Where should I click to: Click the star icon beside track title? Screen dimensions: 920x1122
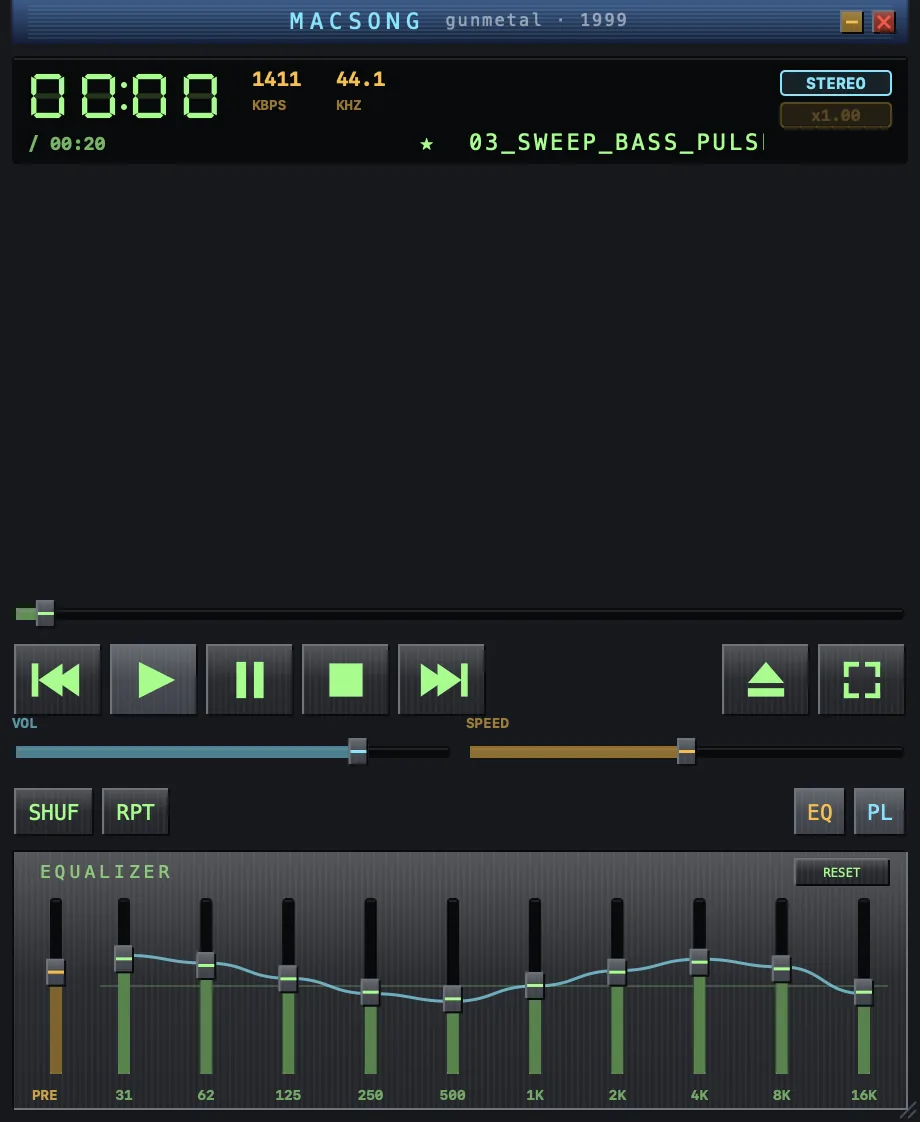(x=426, y=144)
